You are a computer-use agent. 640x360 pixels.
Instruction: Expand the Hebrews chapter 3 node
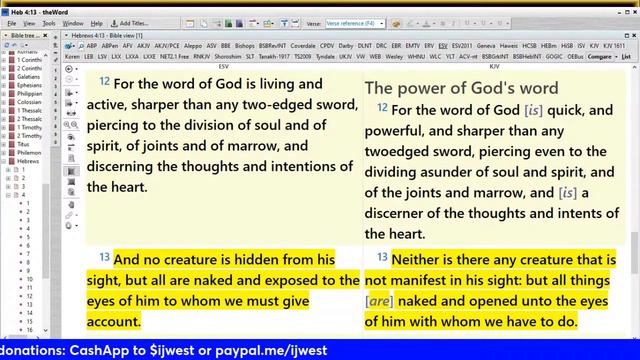click(9, 187)
